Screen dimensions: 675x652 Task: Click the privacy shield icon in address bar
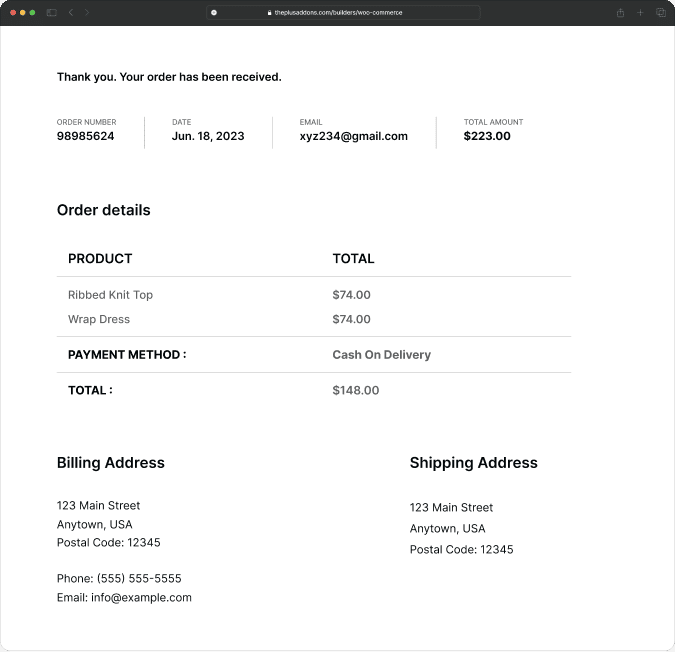coord(214,12)
